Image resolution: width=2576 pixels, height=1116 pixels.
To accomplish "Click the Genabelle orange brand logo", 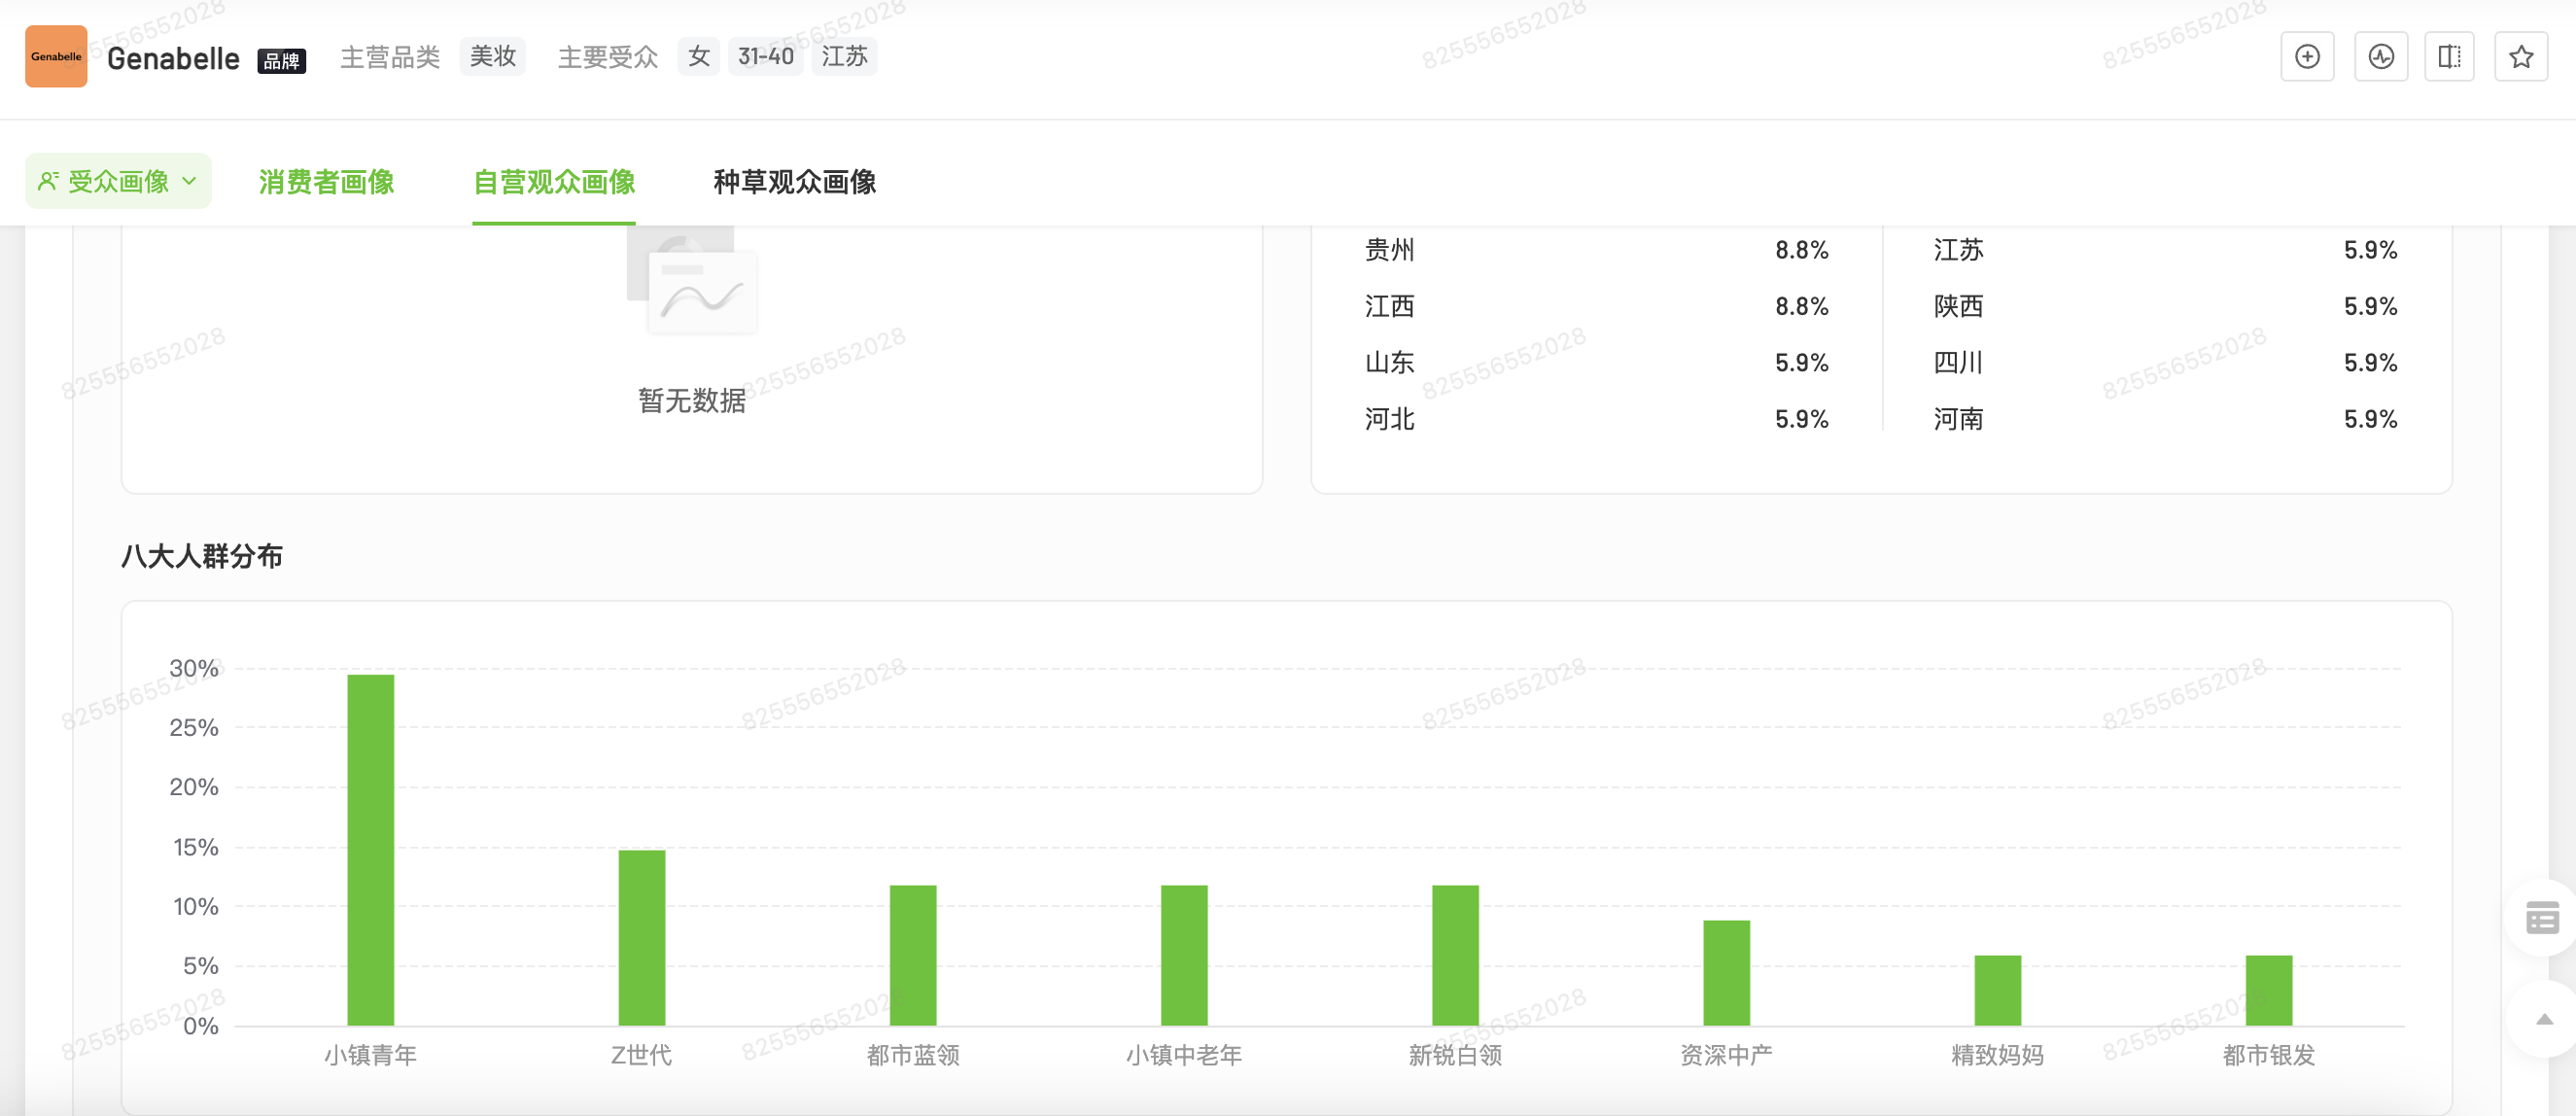I will pyautogui.click(x=56, y=57).
